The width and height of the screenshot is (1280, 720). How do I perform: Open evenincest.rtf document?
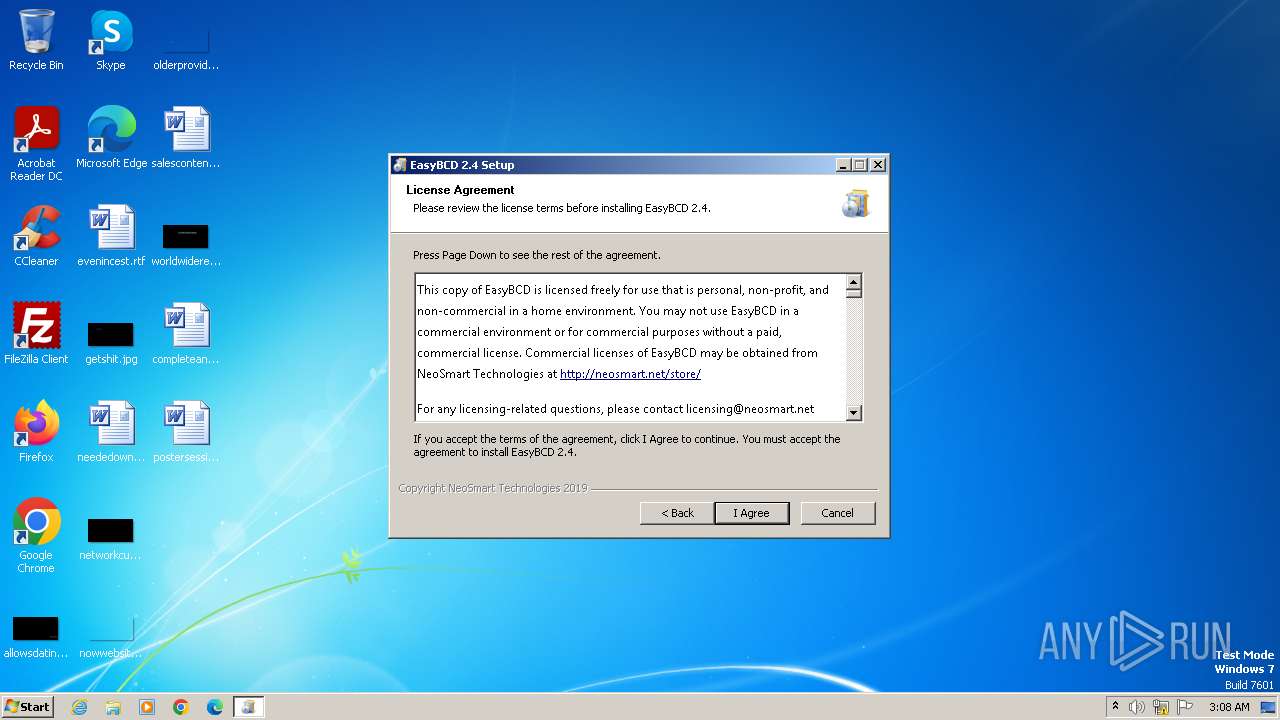tap(111, 236)
